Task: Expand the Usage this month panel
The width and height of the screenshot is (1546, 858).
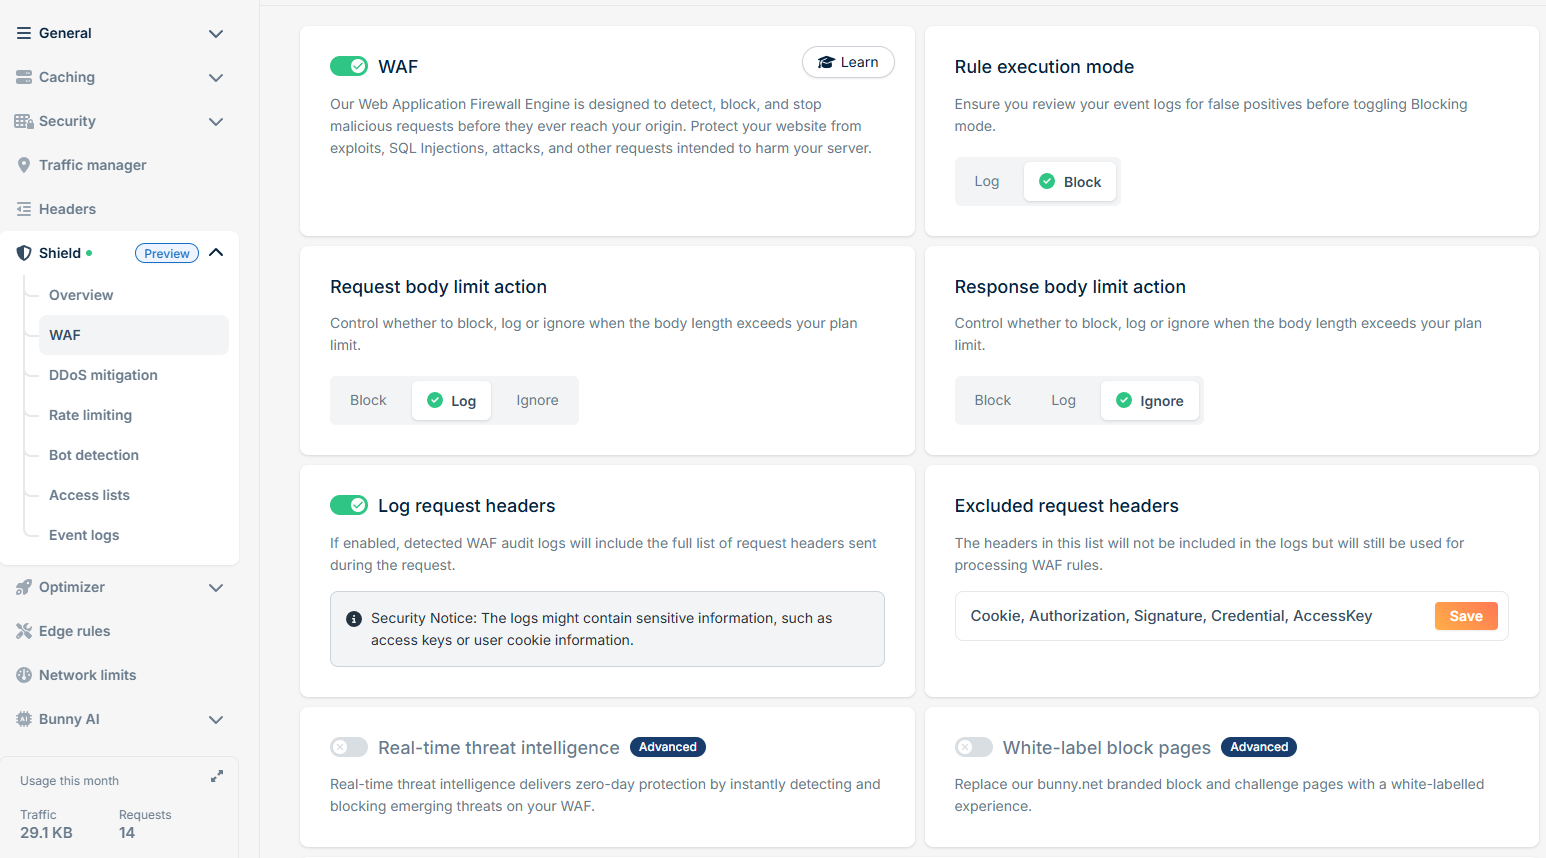Action: pos(217,776)
